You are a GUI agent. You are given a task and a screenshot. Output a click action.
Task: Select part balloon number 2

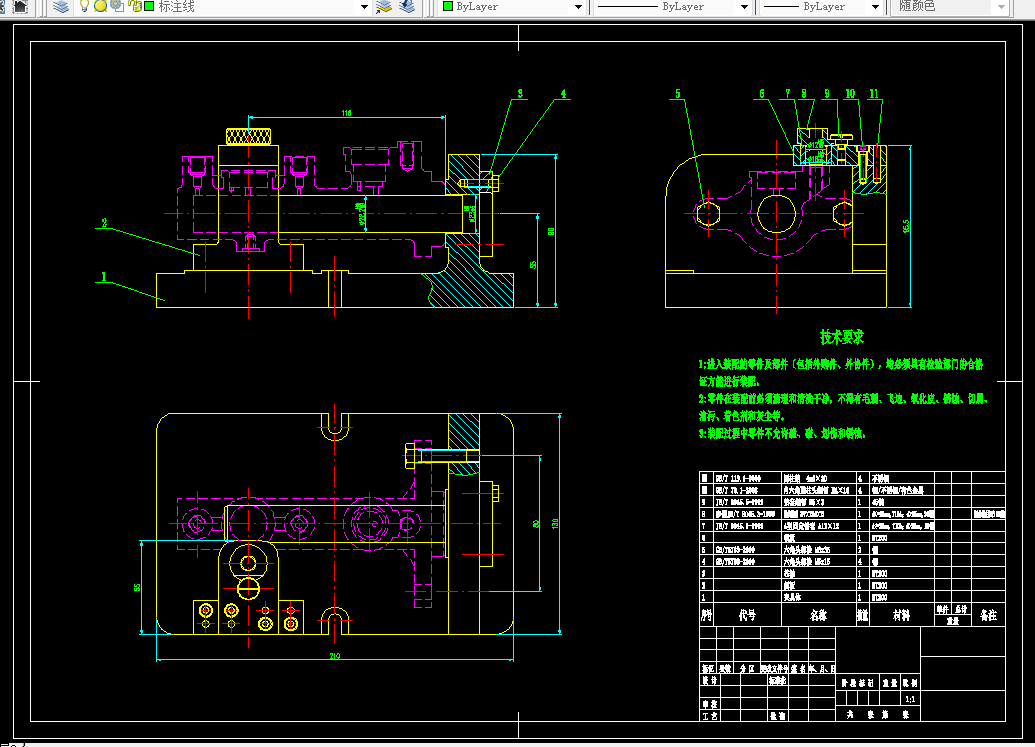point(104,223)
